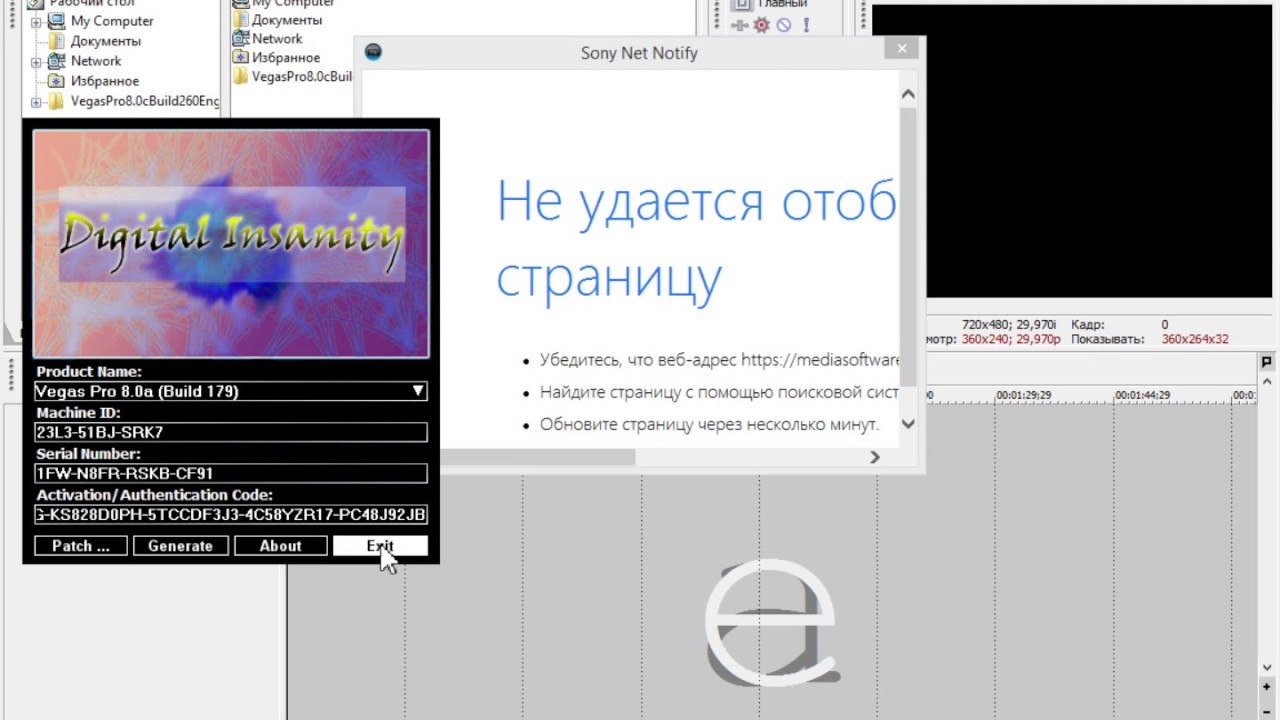Click the Избранное star icon in file list

240,57
